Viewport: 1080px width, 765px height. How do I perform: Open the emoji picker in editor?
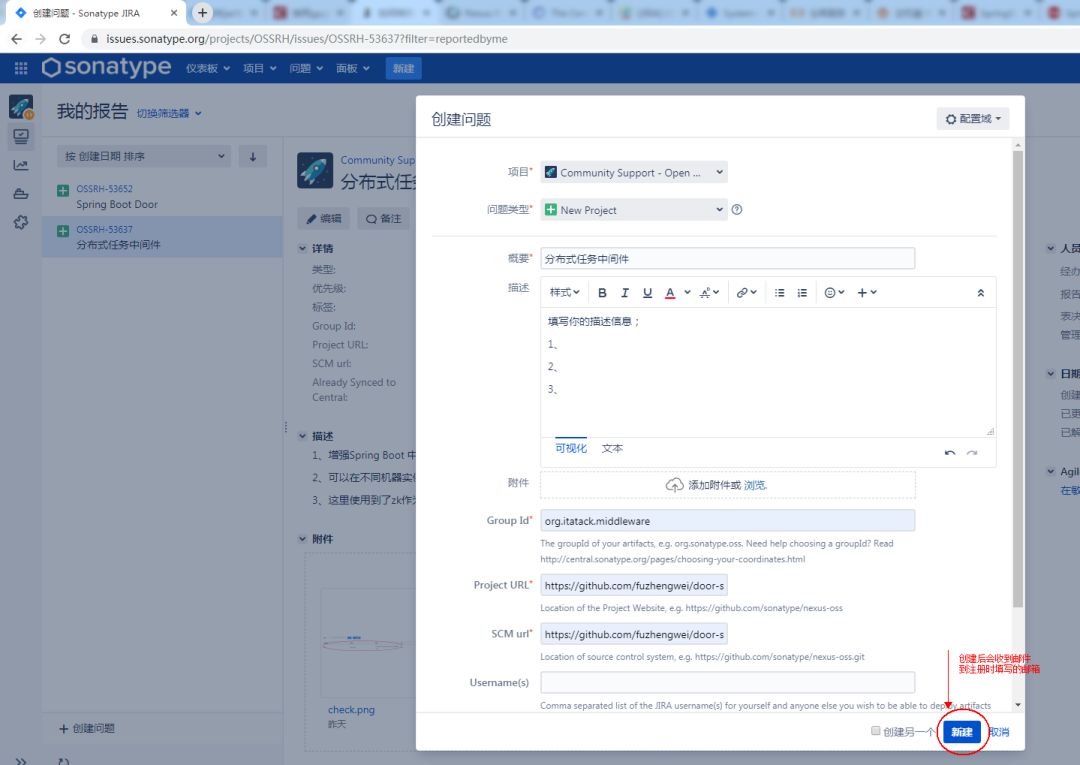point(834,293)
